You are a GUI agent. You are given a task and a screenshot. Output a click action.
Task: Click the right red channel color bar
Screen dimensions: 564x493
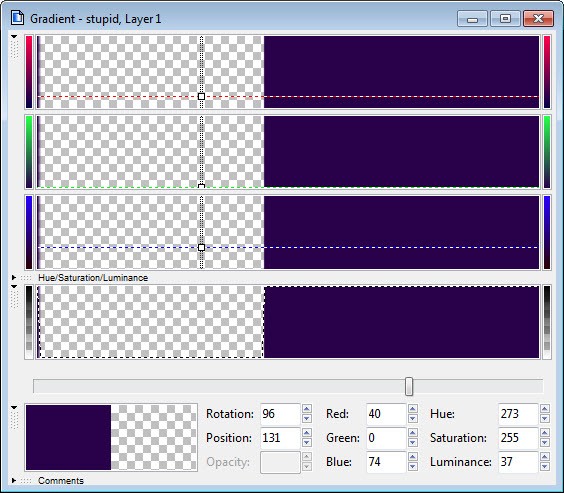(547, 72)
